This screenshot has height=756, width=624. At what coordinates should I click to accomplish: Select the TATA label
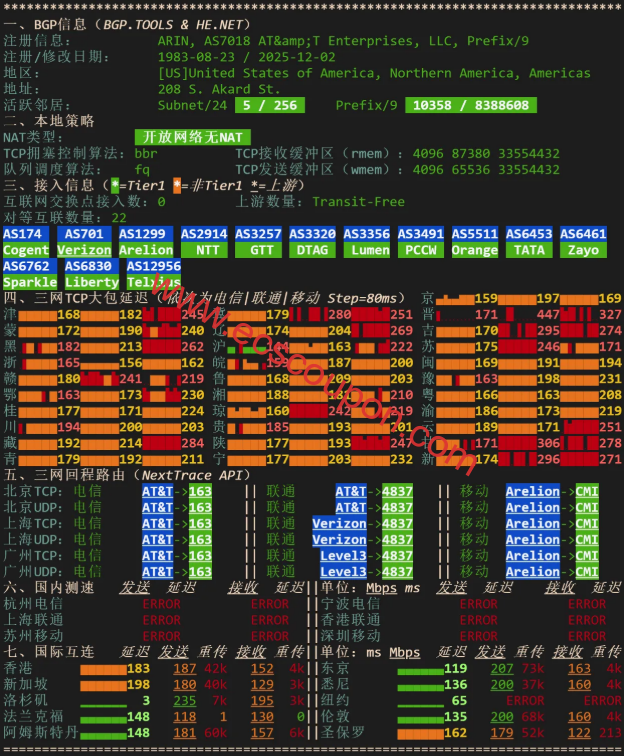click(529, 250)
